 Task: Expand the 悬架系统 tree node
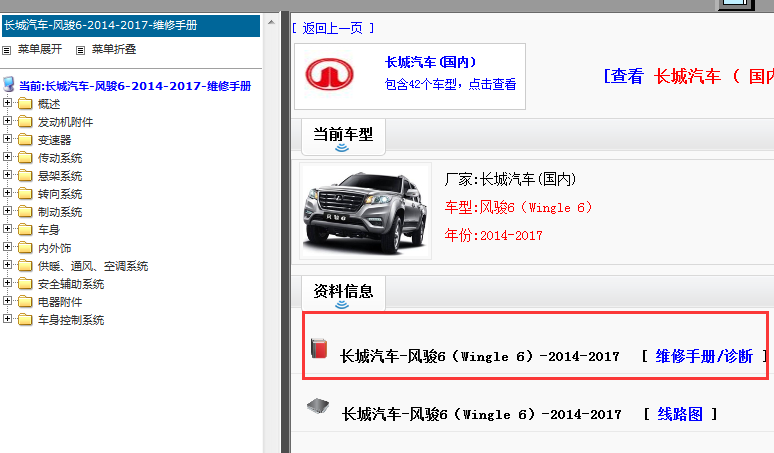pyautogui.click(x=7, y=175)
